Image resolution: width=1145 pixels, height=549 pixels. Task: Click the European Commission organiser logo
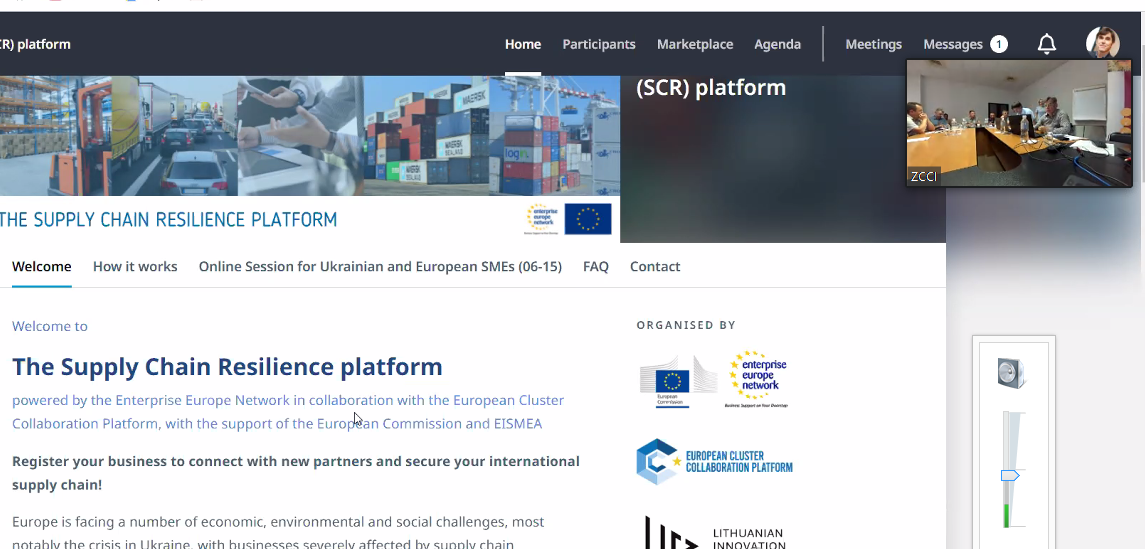tap(678, 380)
